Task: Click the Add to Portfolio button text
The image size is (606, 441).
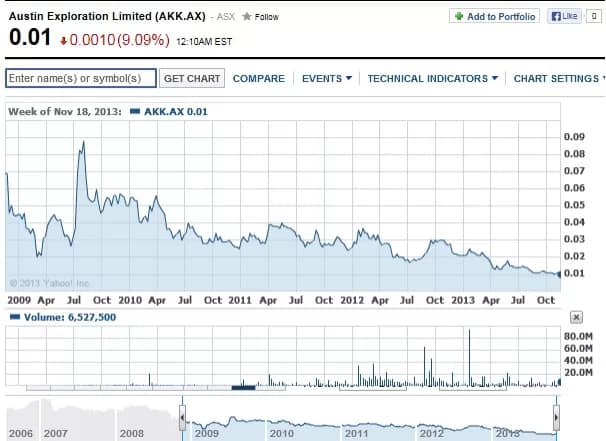Action: pyautogui.click(x=502, y=17)
